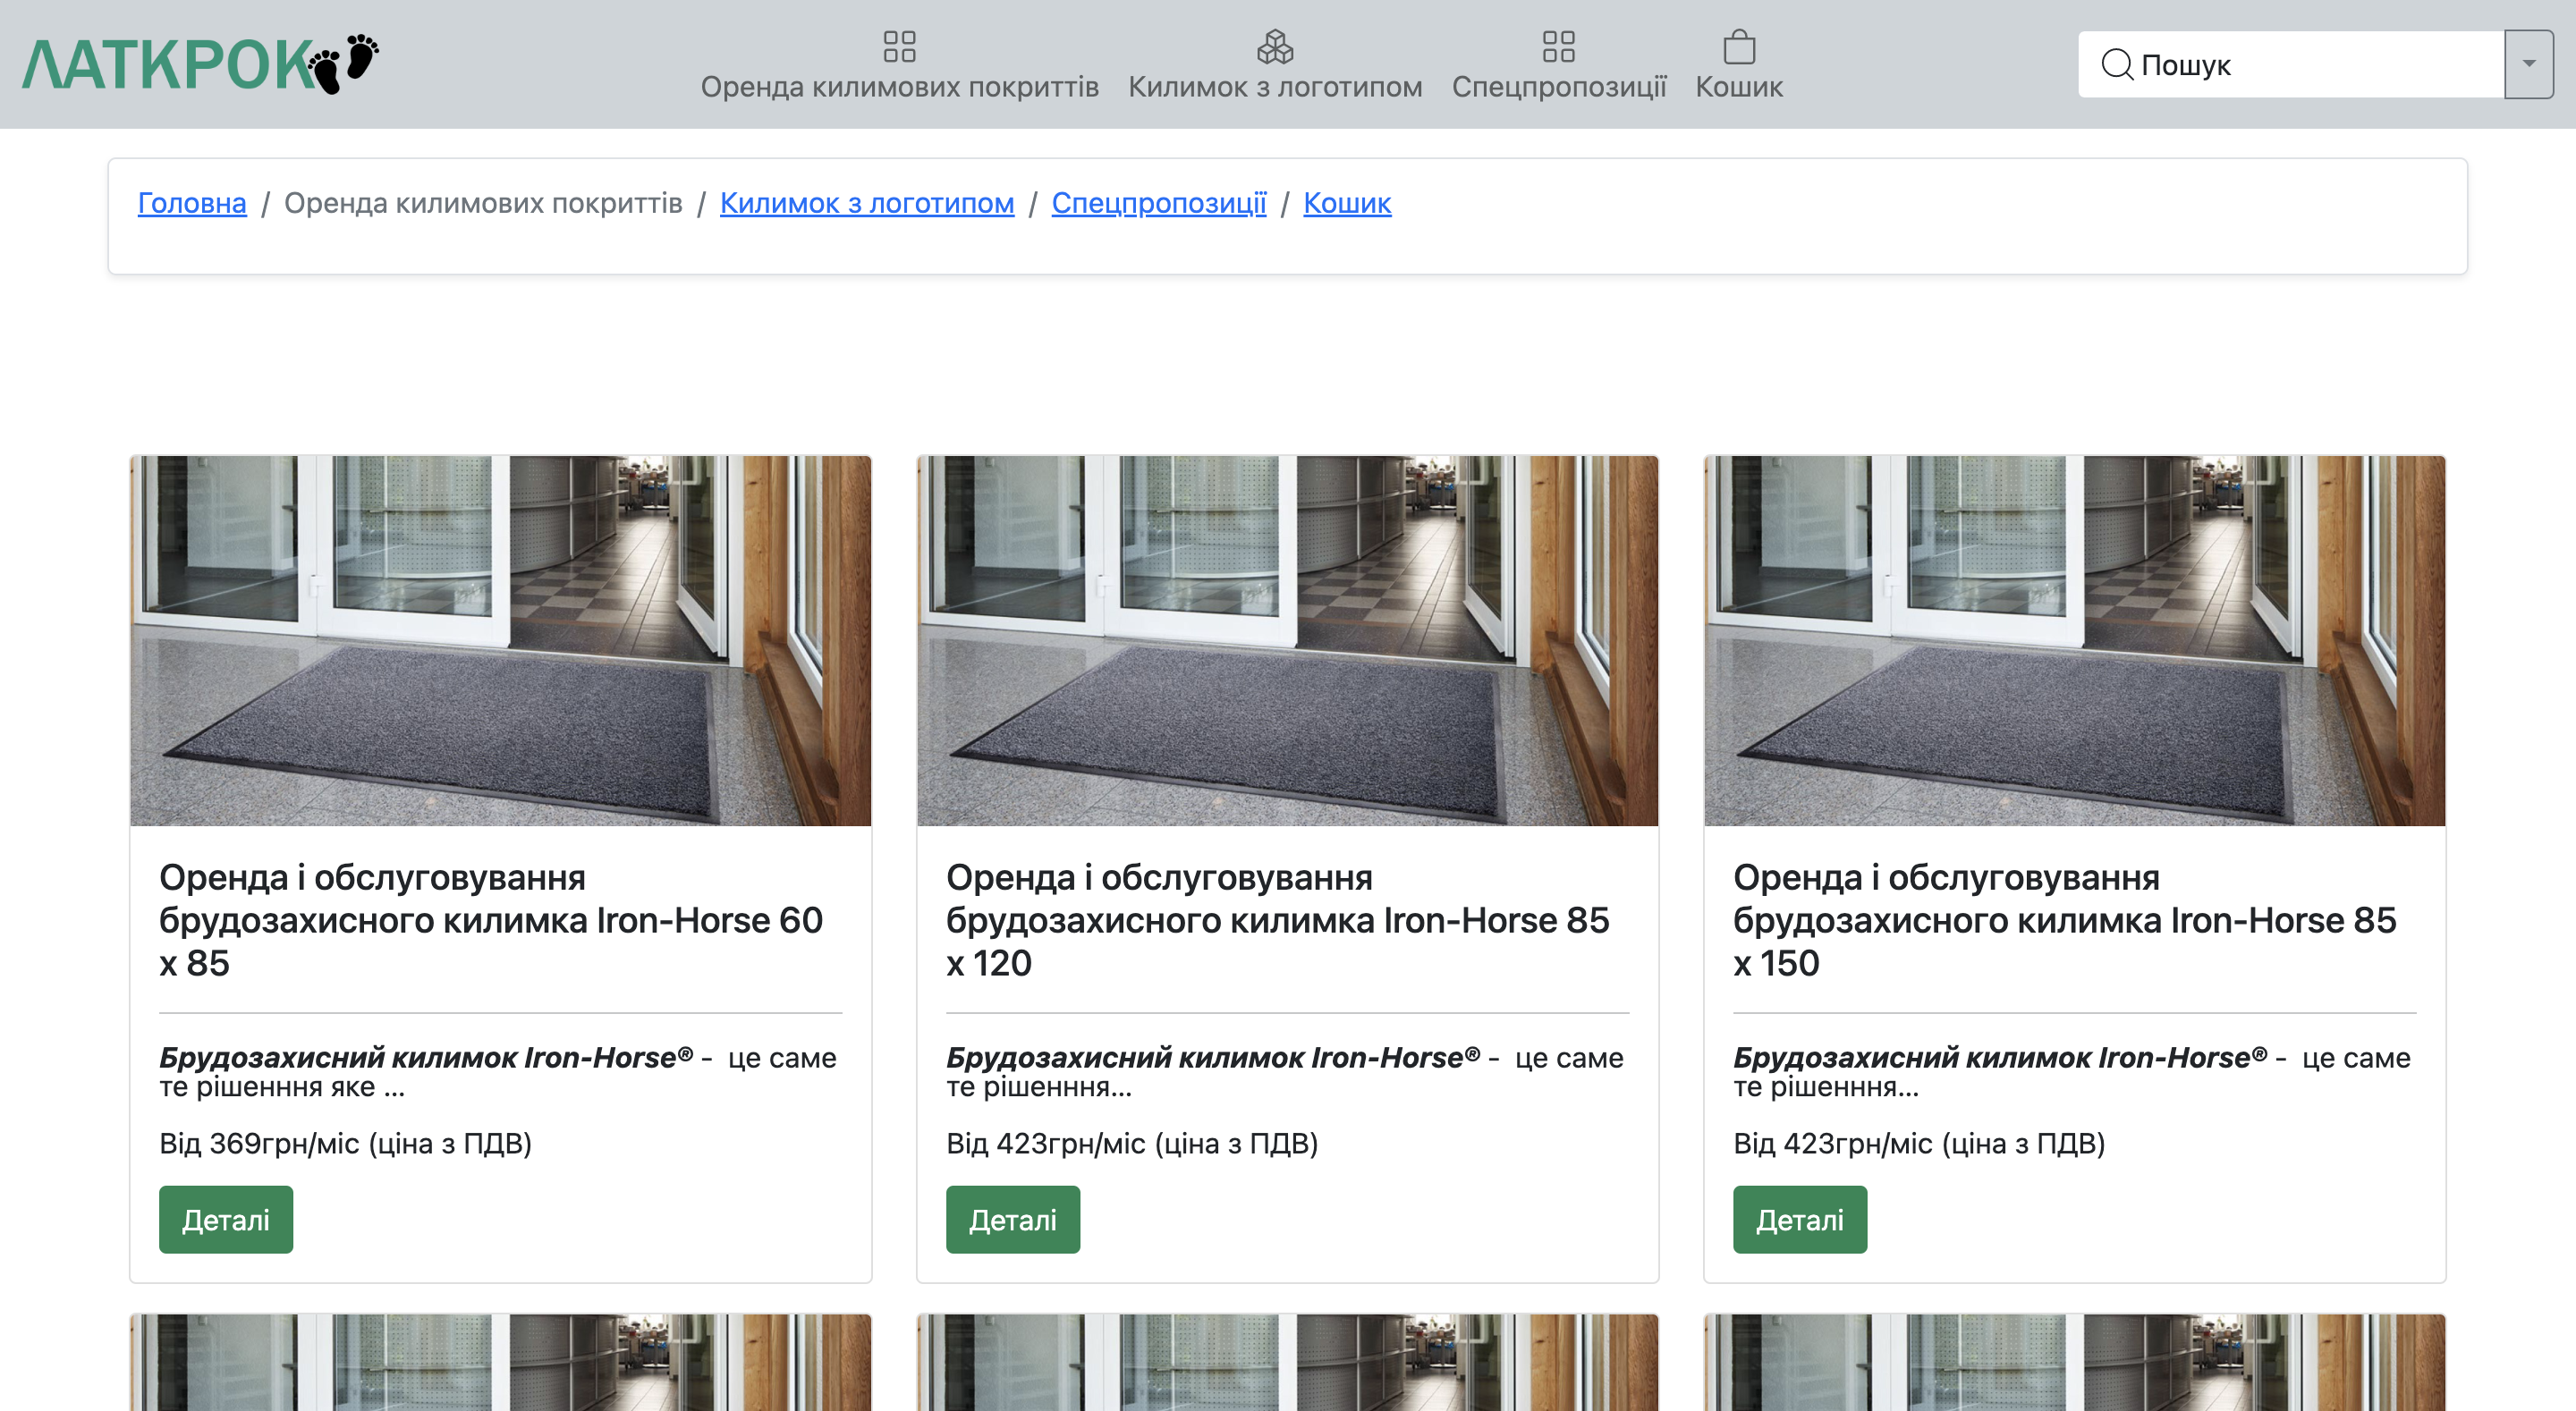Screen dimensions: 2576x1411
Task: Click the magnifier icon in search field
Action: pos(2116,64)
